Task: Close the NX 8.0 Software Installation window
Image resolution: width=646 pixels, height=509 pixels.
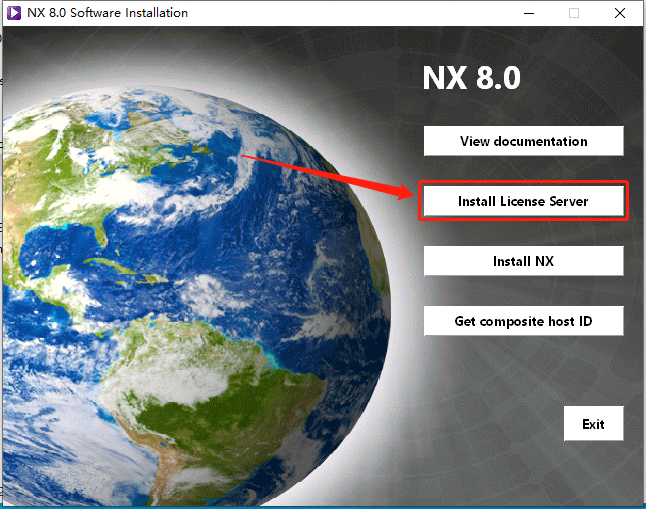Action: click(620, 13)
